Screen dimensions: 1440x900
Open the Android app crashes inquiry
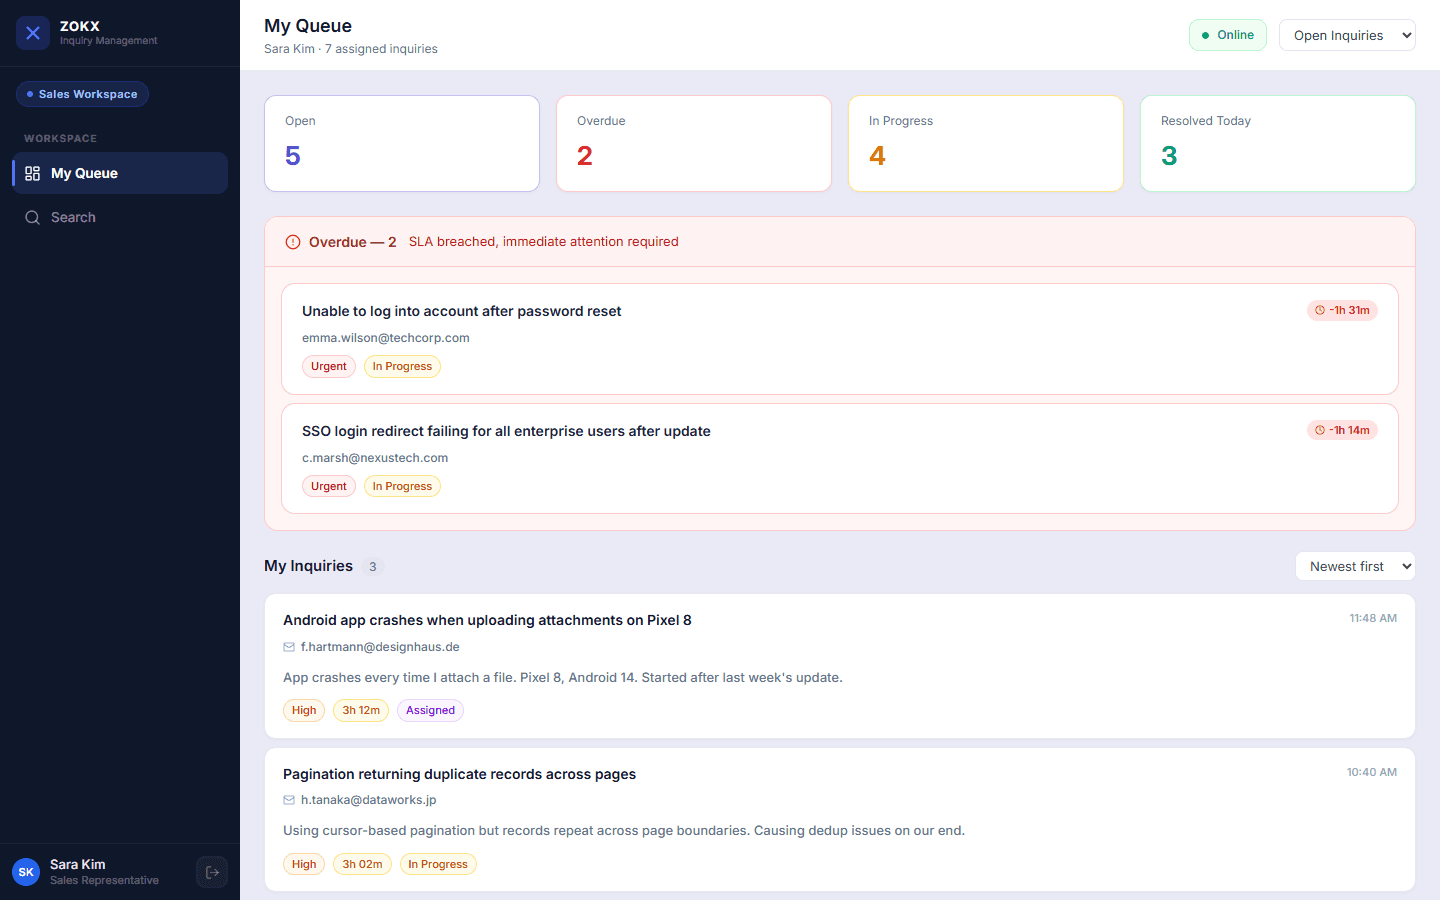tap(840, 666)
